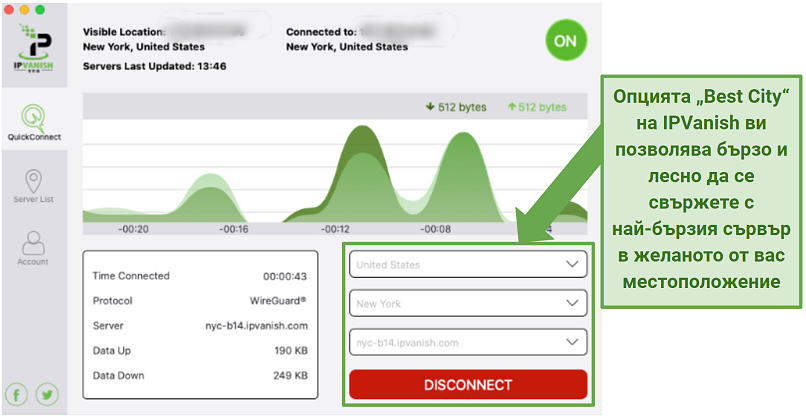This screenshot has height=416, width=806.
Task: Click the Time Connected value 00:00:43
Action: coord(285,277)
